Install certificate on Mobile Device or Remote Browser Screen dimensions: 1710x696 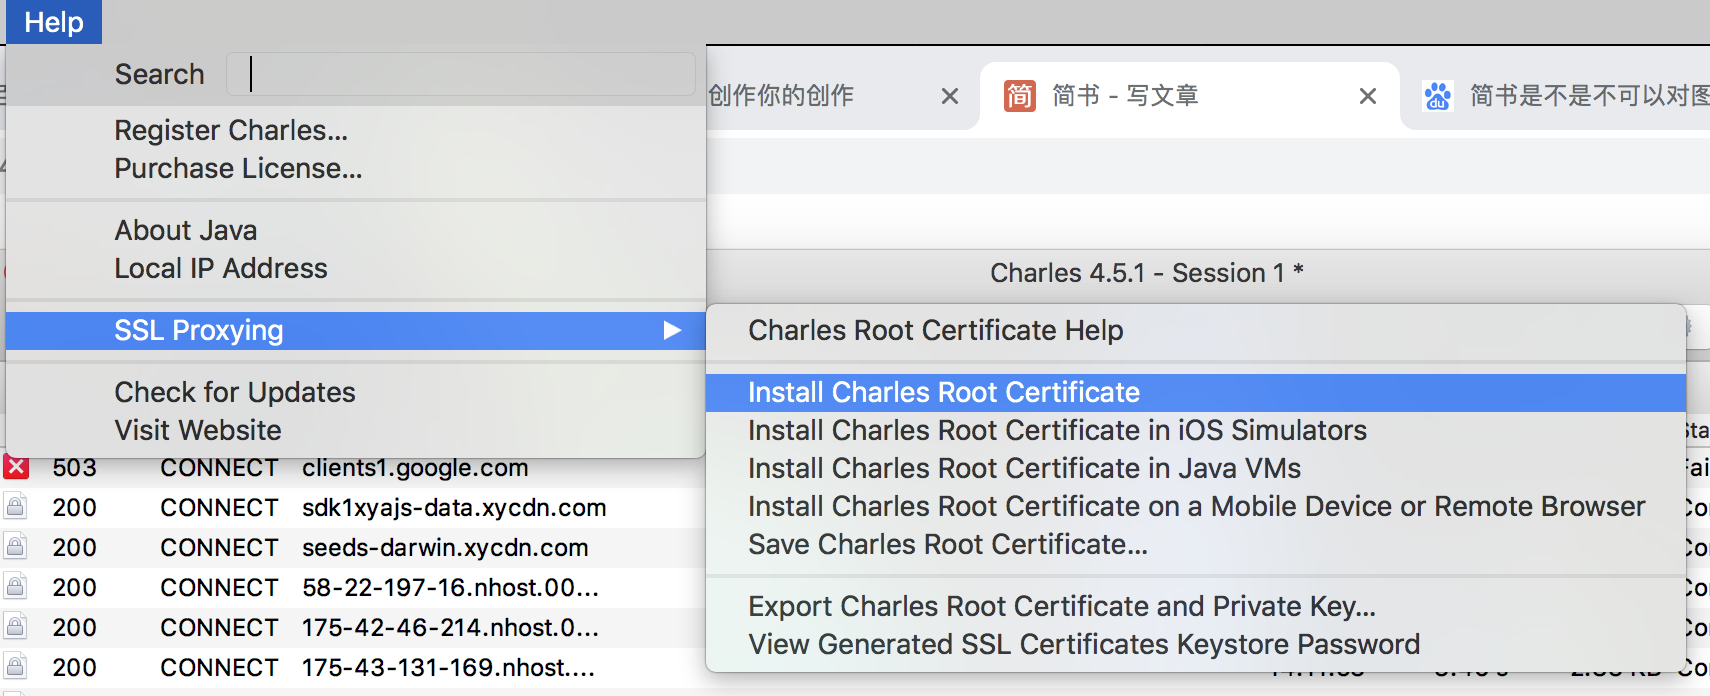pos(1196,506)
